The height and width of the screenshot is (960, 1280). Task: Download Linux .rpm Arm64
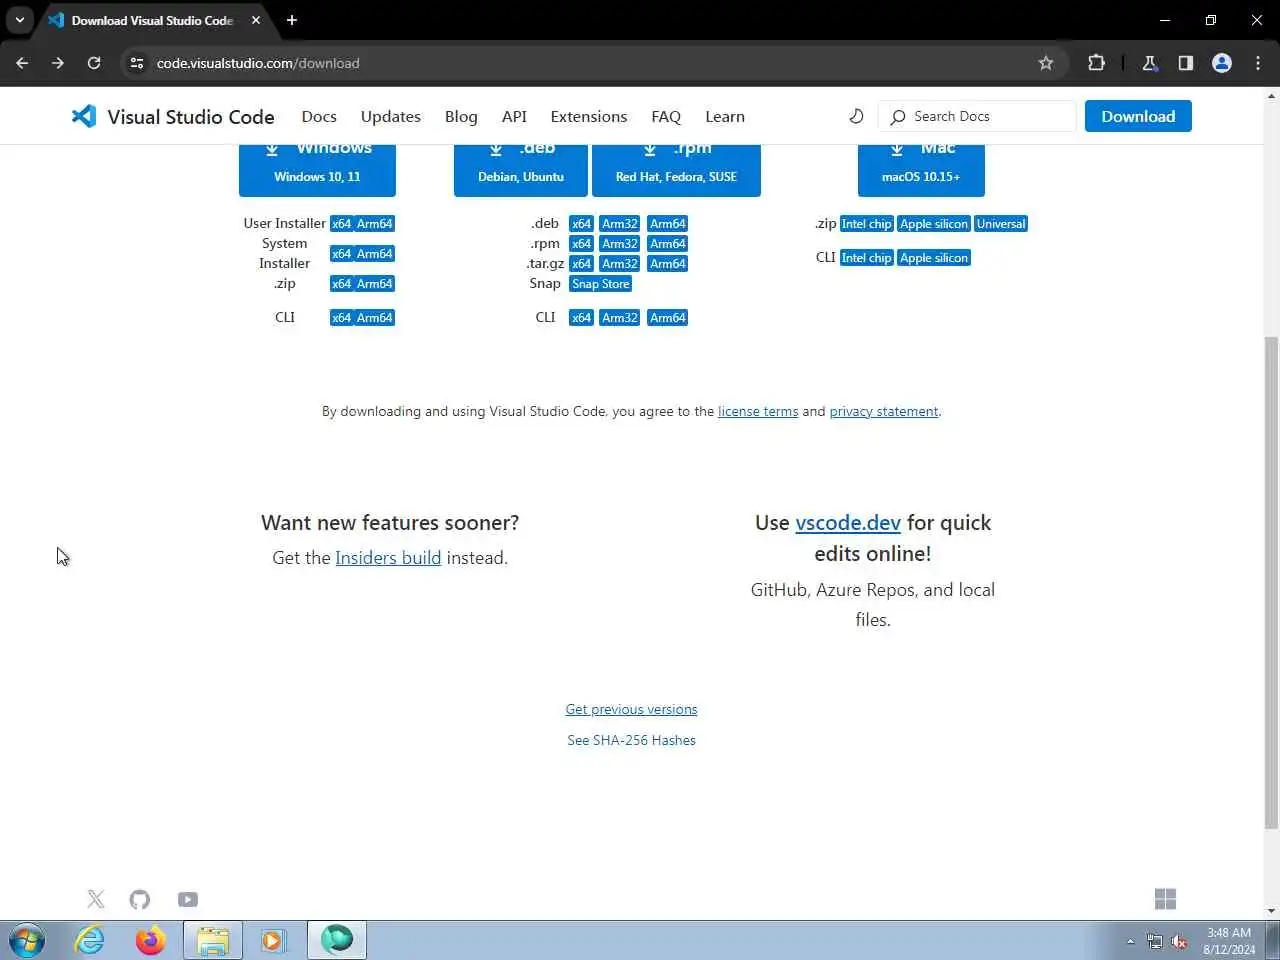pos(668,244)
